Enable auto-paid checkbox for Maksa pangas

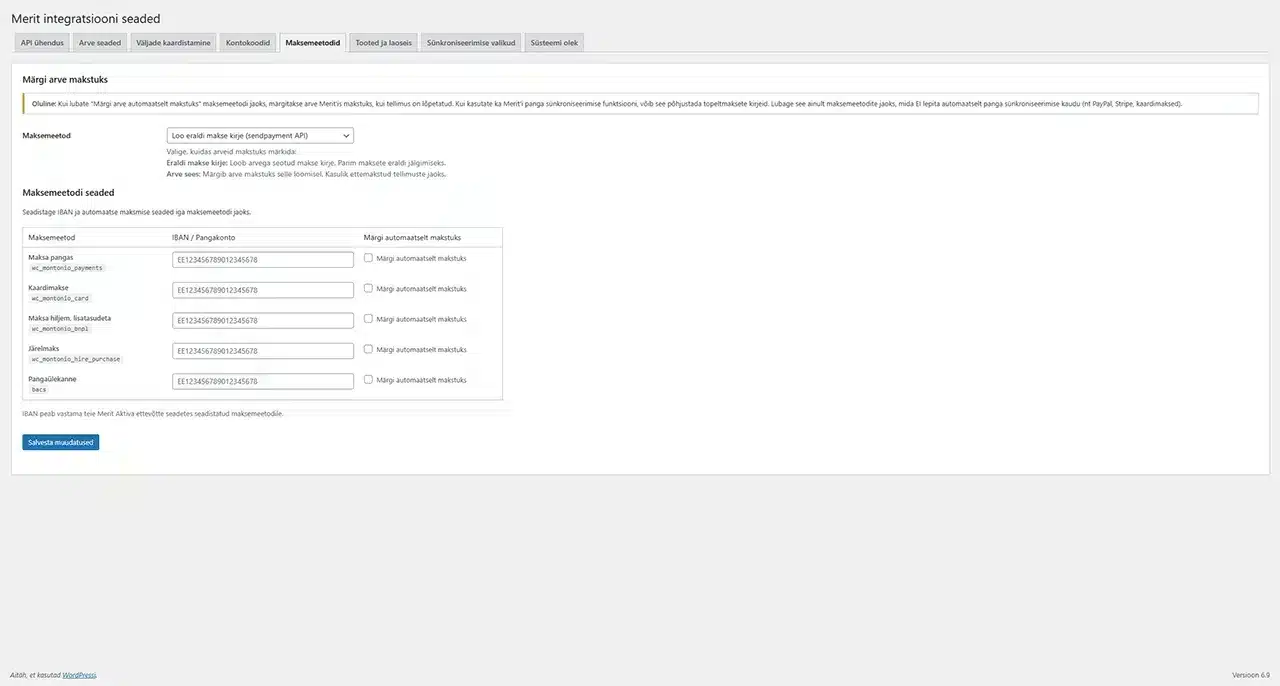tap(369, 258)
